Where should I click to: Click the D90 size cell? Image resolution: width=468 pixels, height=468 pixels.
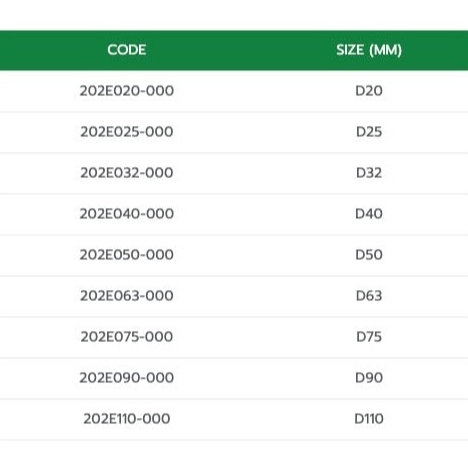pyautogui.click(x=369, y=378)
